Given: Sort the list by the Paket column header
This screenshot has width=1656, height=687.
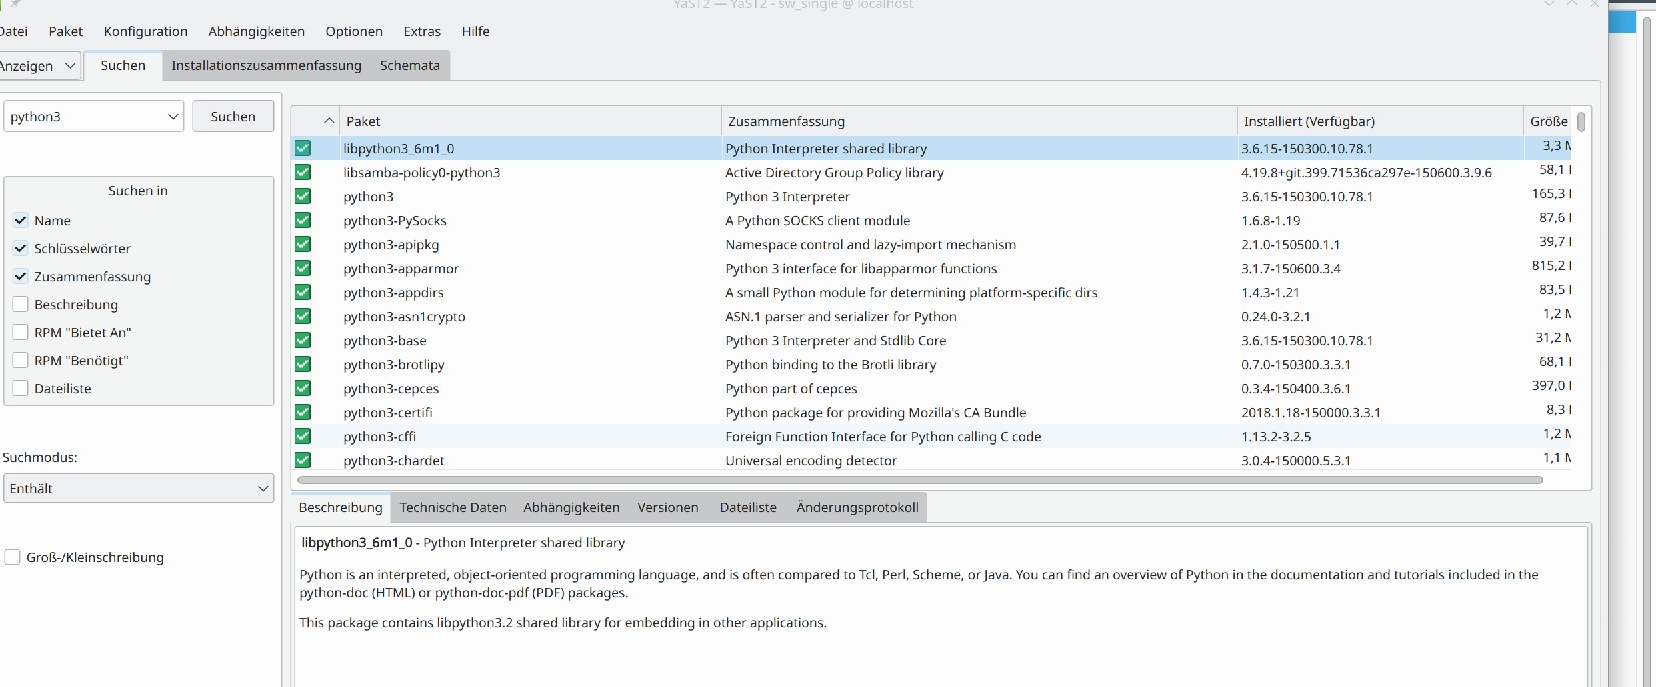Looking at the screenshot, I should (x=530, y=121).
